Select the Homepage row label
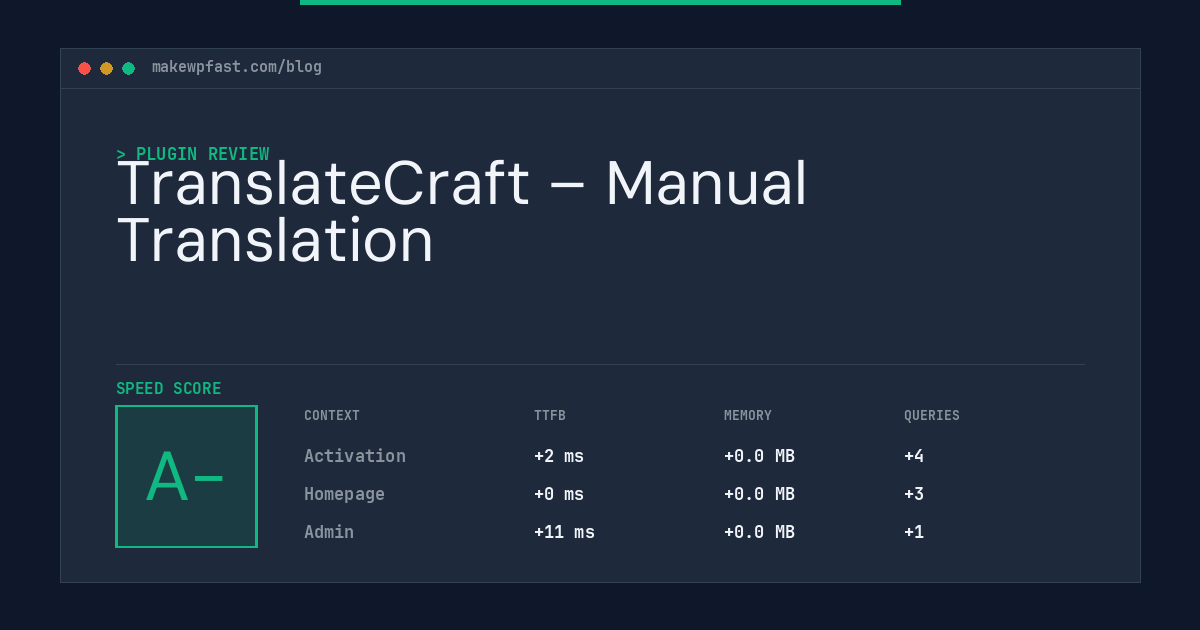Image resolution: width=1200 pixels, height=630 pixels. tap(344, 494)
